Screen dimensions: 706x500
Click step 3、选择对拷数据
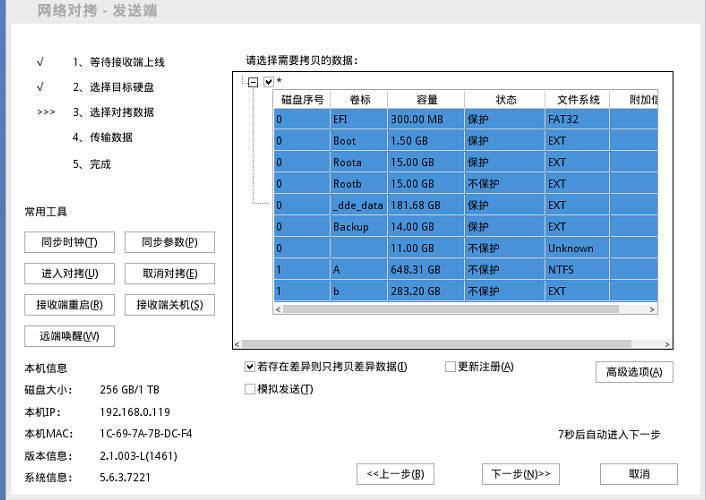tap(113, 112)
